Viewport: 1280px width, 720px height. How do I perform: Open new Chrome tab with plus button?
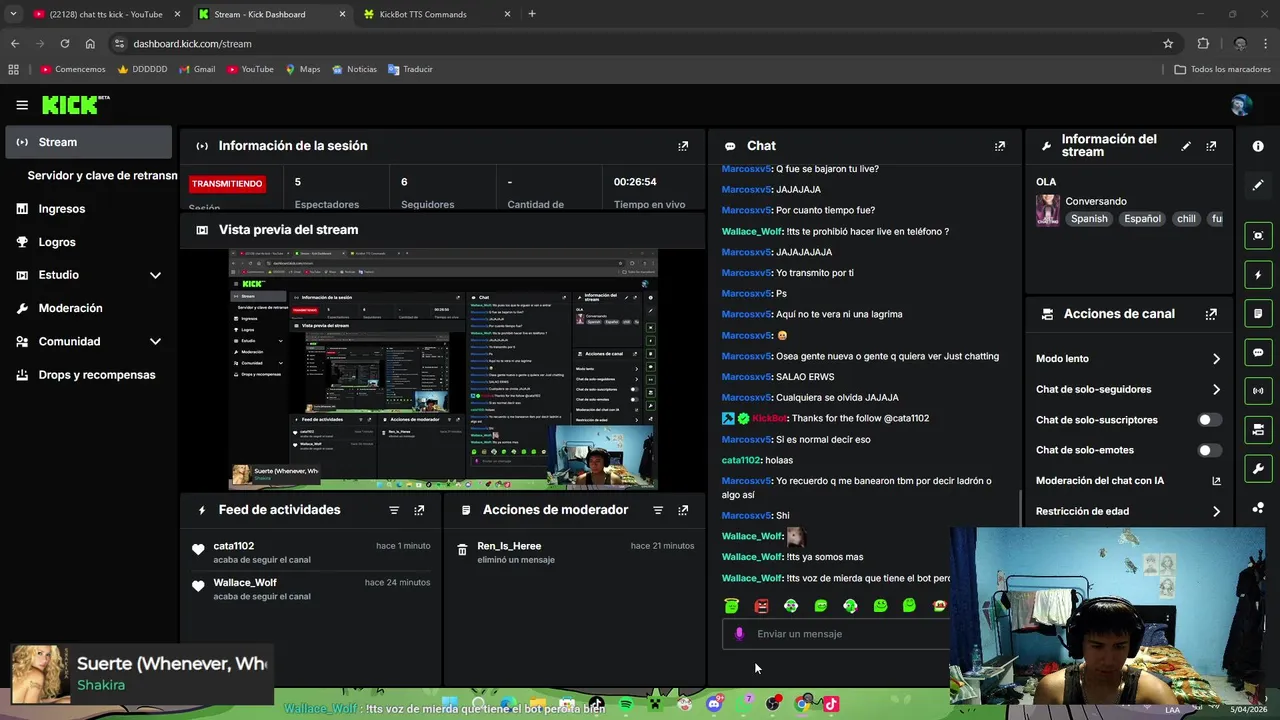[532, 14]
